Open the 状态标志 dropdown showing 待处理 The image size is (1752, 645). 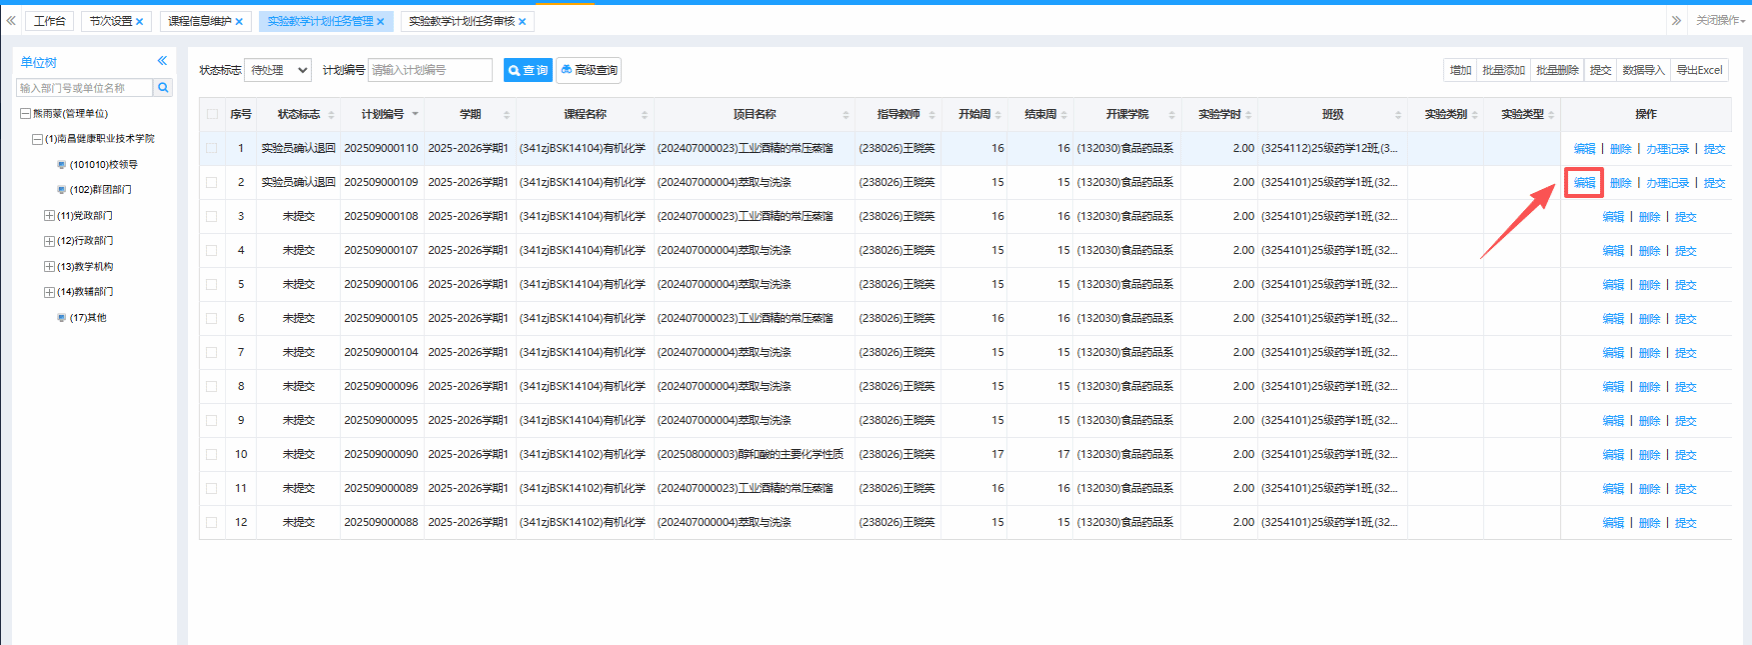click(x=278, y=70)
